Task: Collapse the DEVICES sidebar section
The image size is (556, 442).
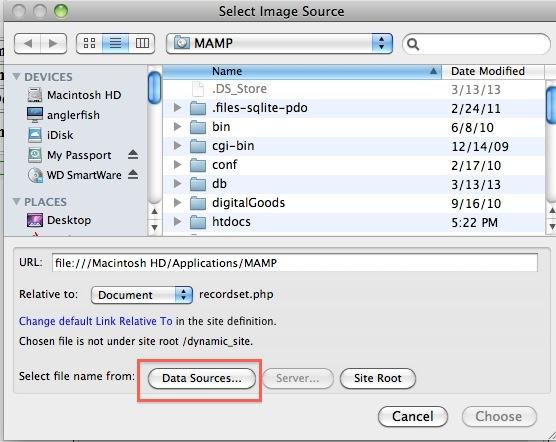Action: point(16,76)
